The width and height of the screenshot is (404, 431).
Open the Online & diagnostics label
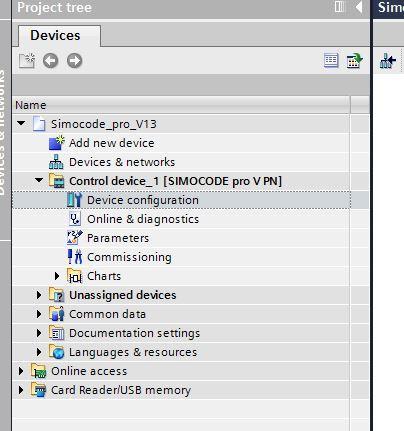click(x=143, y=219)
